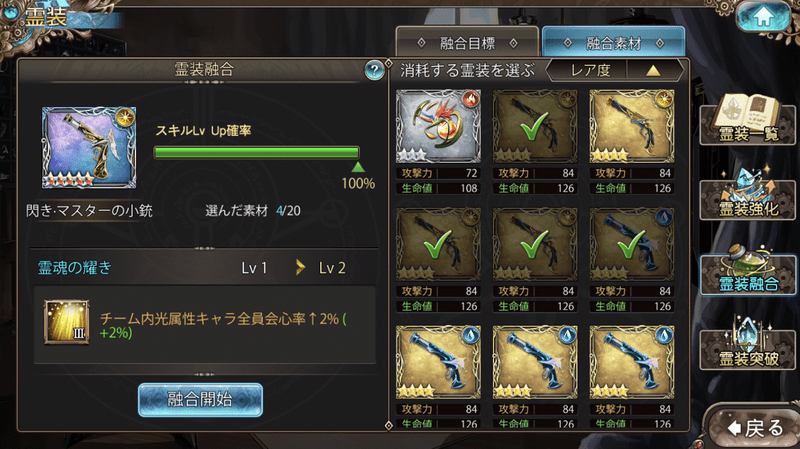The image size is (800, 449).
Task: Open 霊装一覧 book icon
Action: 748,120
